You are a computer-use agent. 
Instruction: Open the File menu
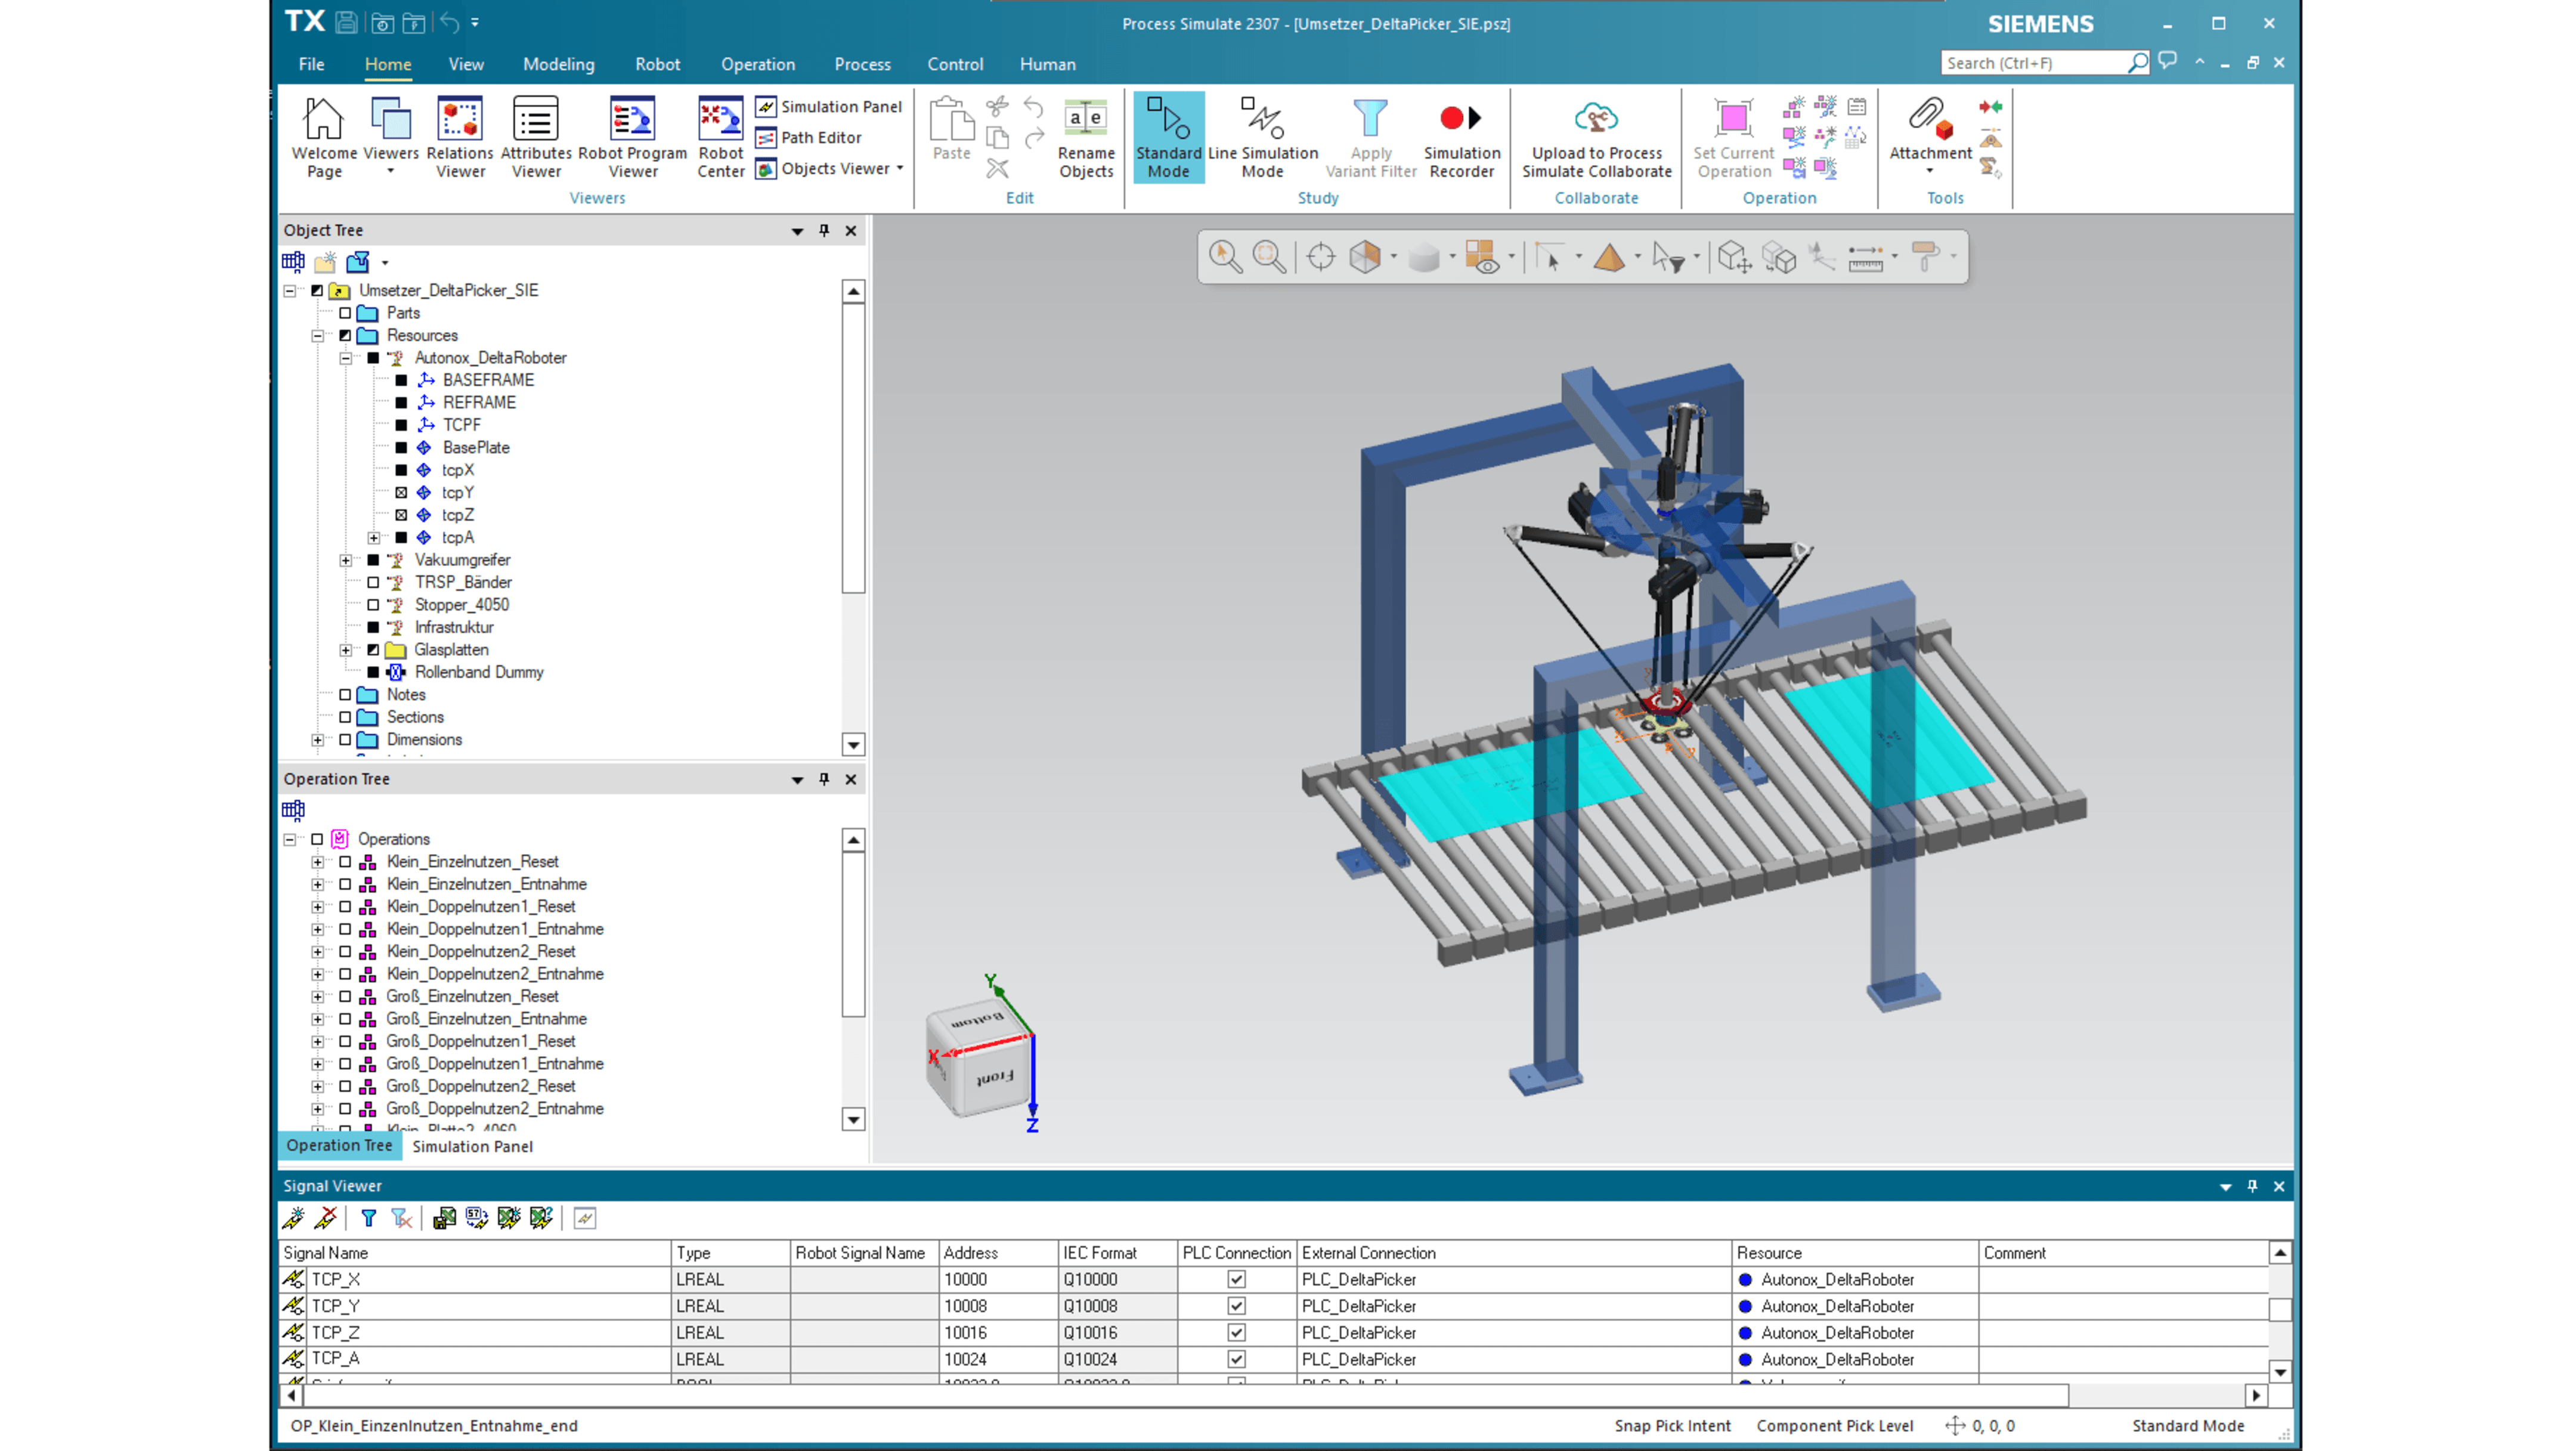(x=311, y=64)
